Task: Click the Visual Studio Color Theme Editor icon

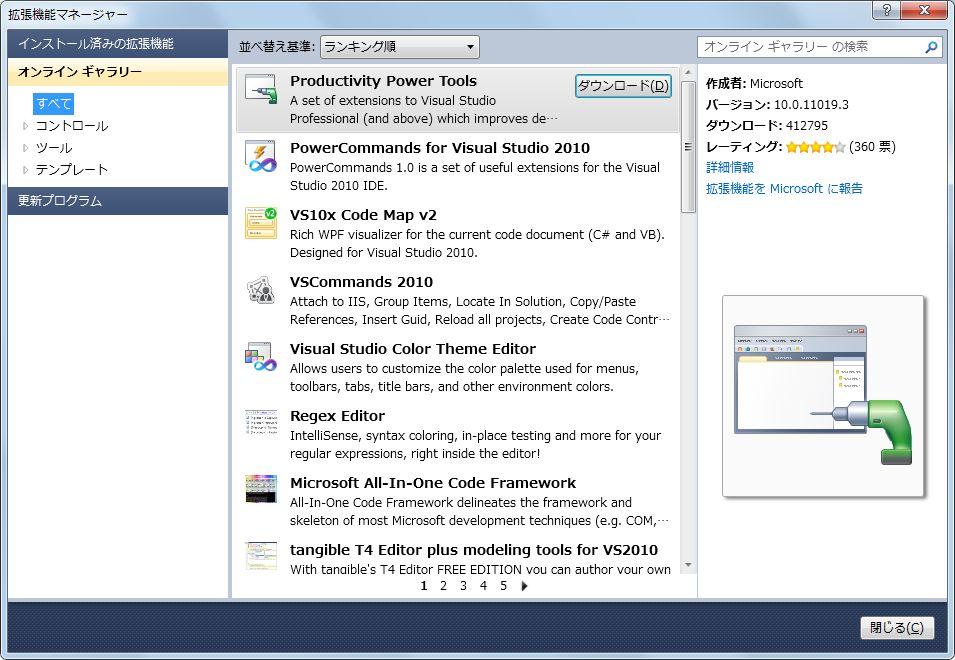Action: (x=261, y=357)
